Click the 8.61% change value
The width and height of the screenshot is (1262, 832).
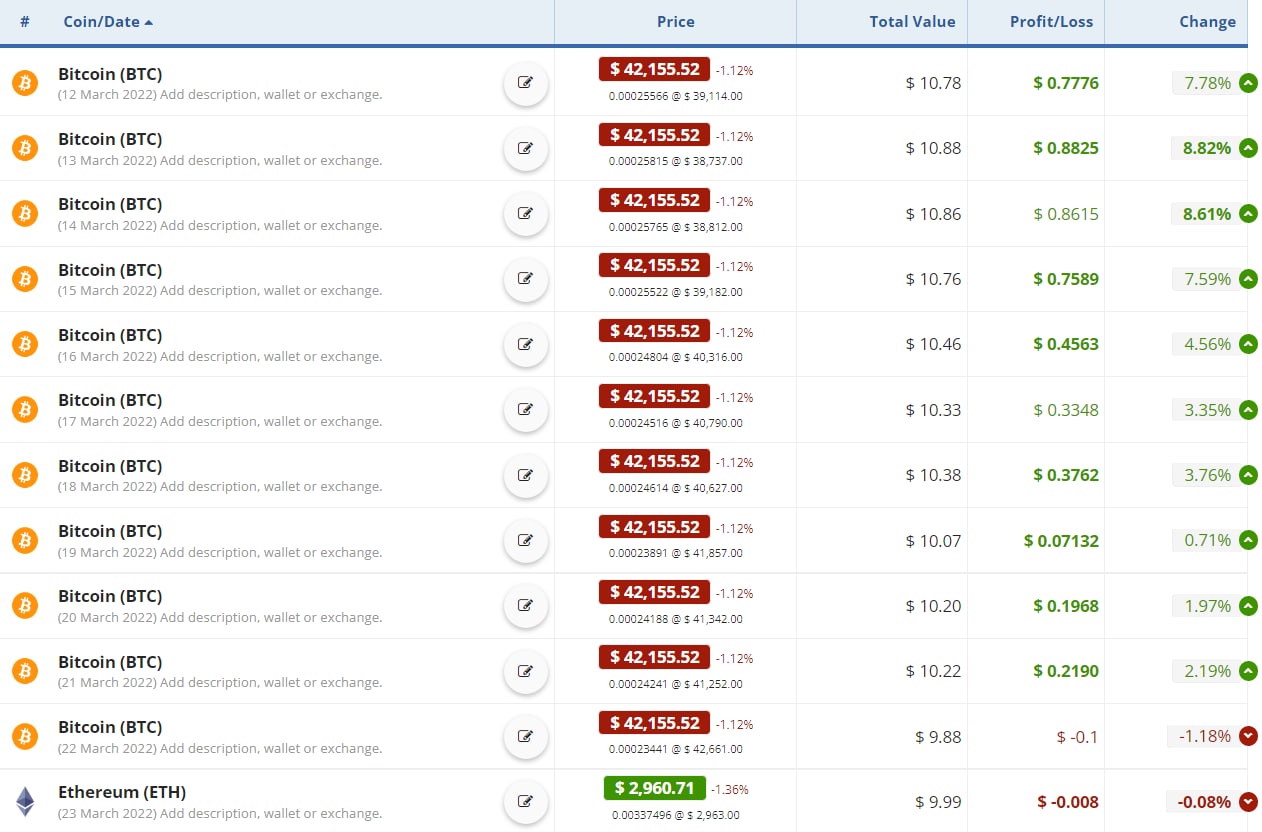click(x=1207, y=213)
